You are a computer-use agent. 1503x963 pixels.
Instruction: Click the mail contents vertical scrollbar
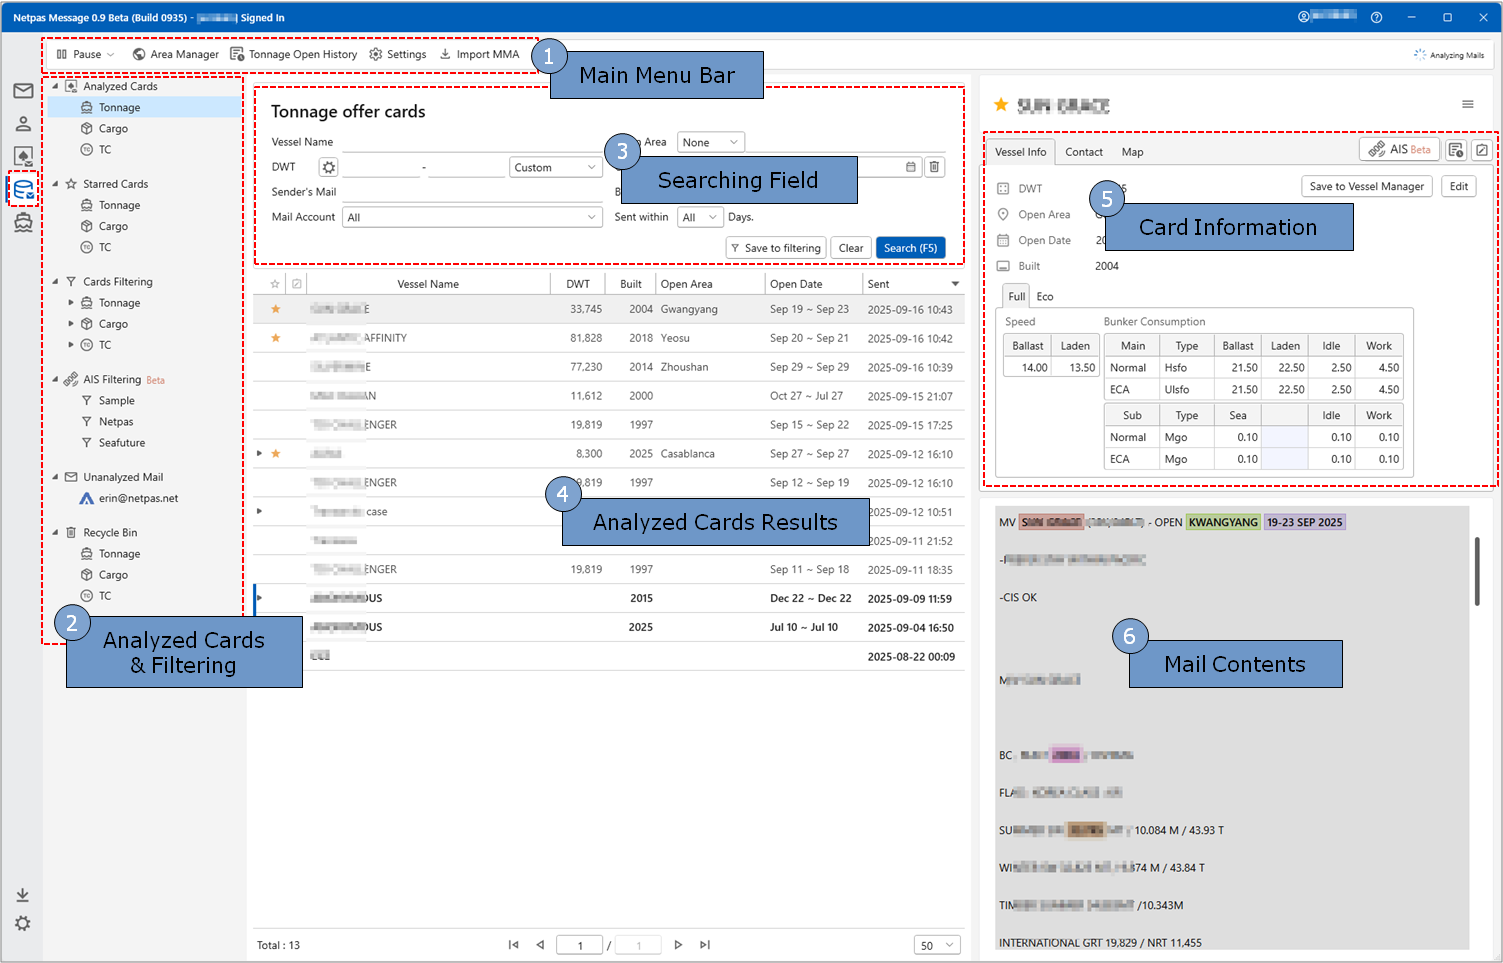click(x=1476, y=570)
